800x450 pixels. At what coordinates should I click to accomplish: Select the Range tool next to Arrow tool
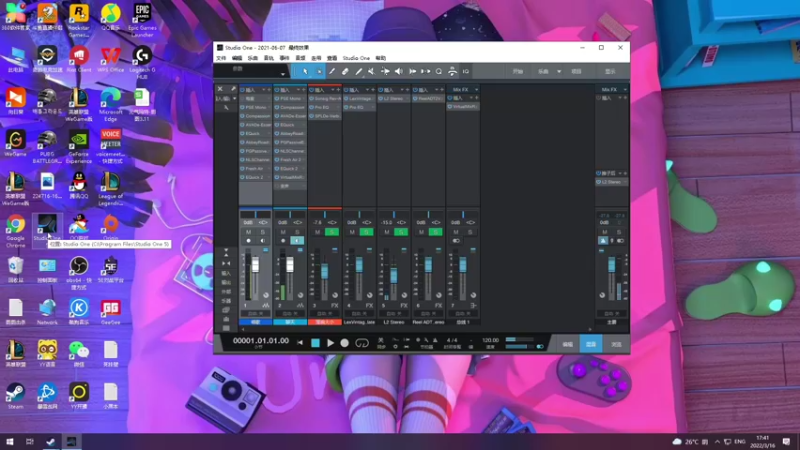pos(318,72)
